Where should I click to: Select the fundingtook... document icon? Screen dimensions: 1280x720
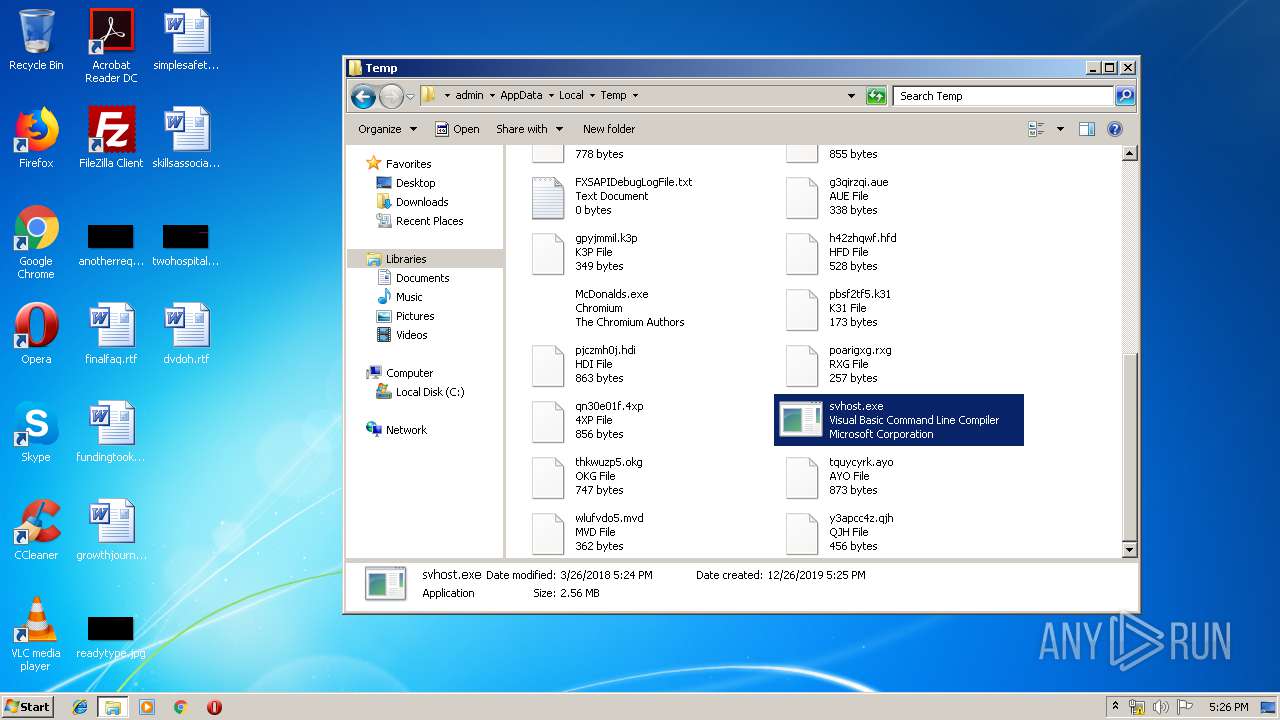(x=111, y=432)
